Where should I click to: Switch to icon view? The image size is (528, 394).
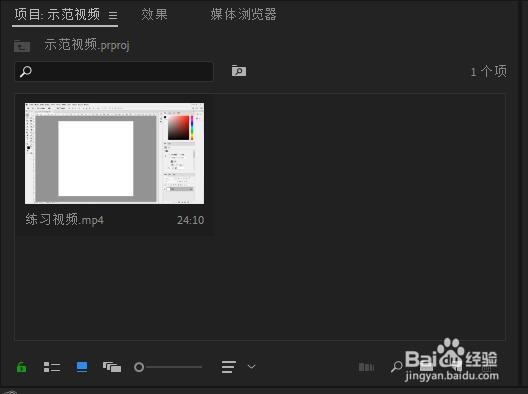click(x=82, y=367)
